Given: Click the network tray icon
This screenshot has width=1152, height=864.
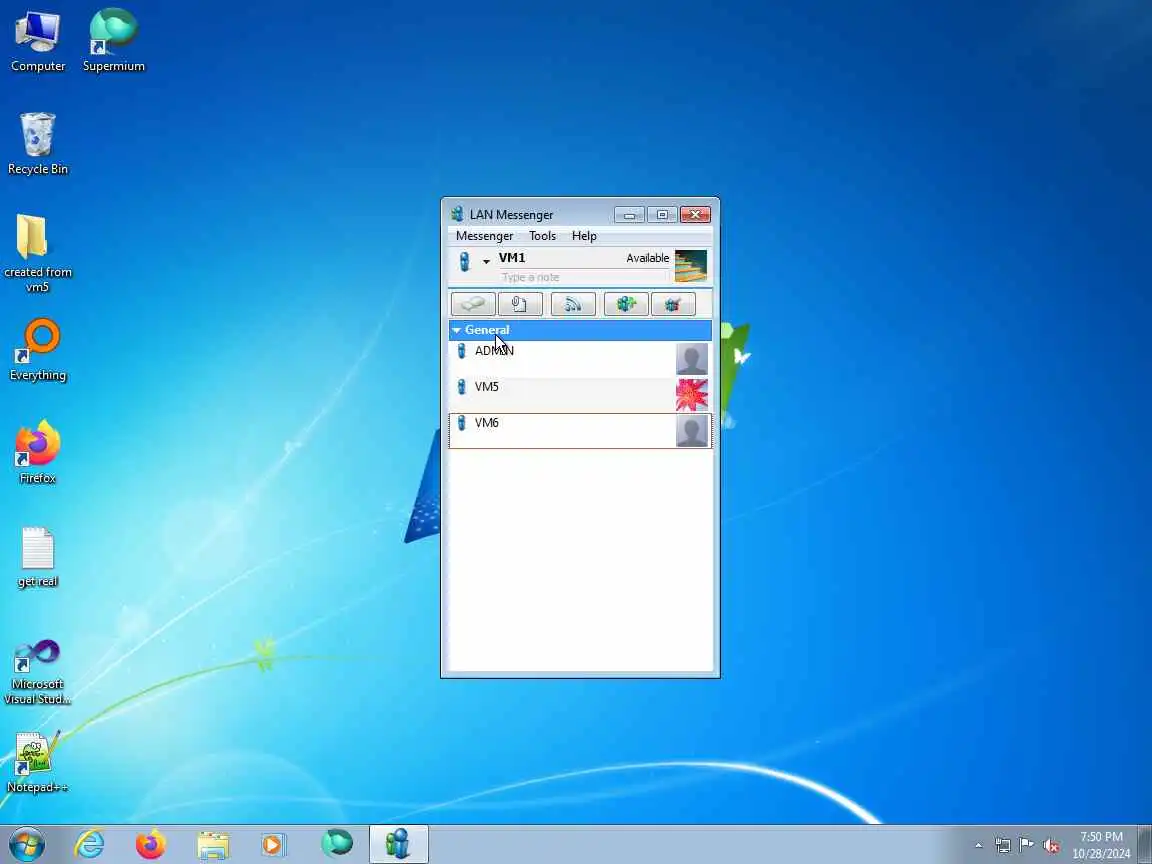Looking at the screenshot, I should [x=1002, y=845].
